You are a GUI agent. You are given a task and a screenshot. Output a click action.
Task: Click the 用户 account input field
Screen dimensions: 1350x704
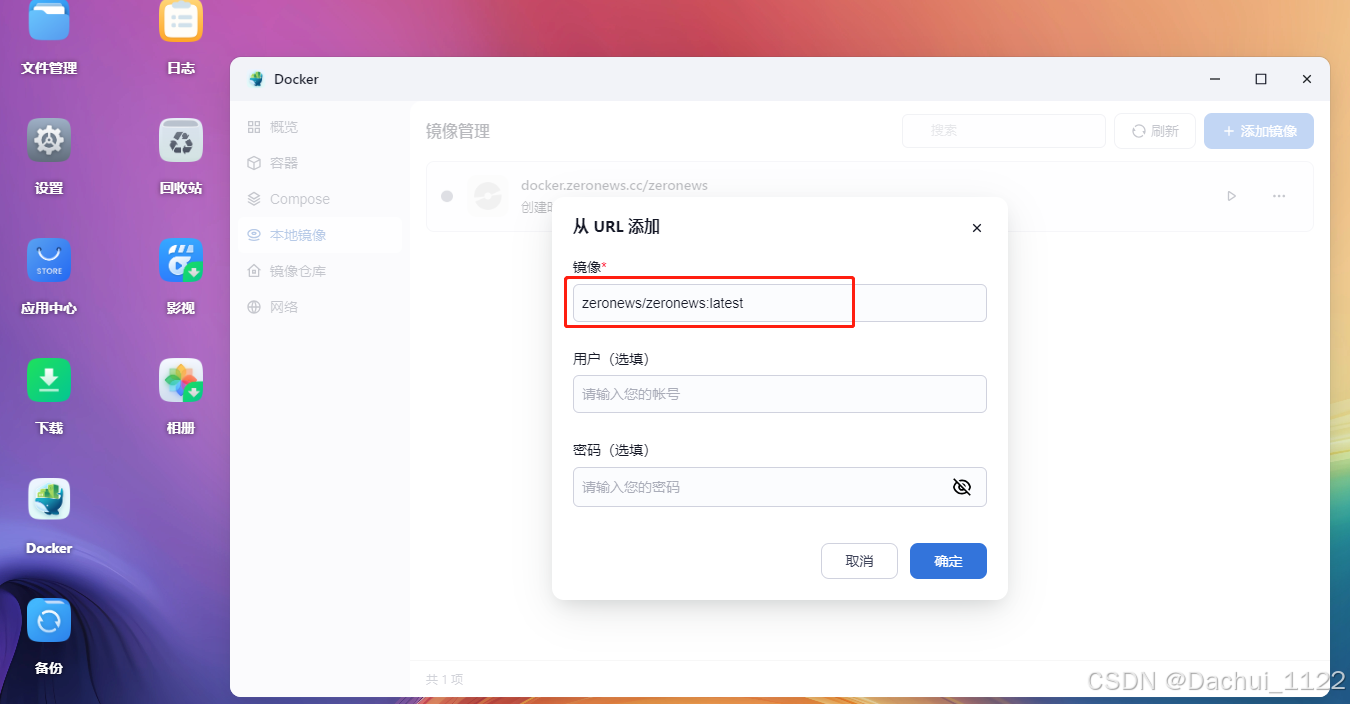780,394
